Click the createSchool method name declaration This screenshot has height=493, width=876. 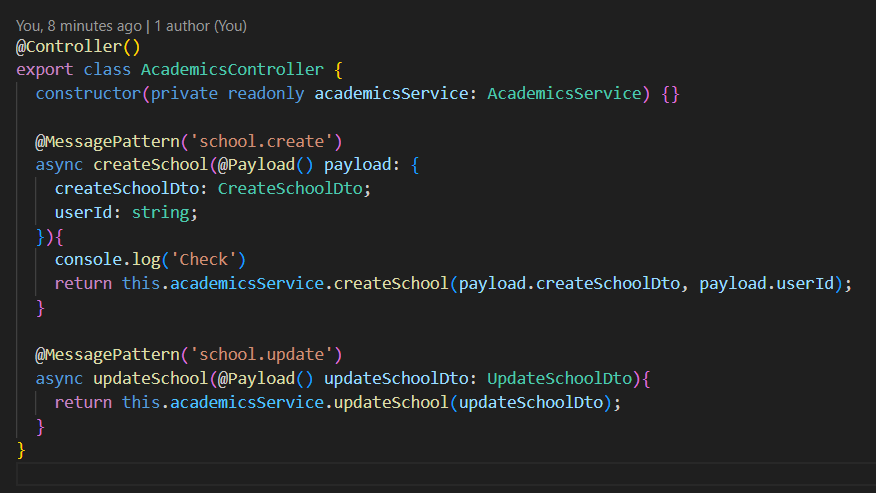click(x=150, y=164)
